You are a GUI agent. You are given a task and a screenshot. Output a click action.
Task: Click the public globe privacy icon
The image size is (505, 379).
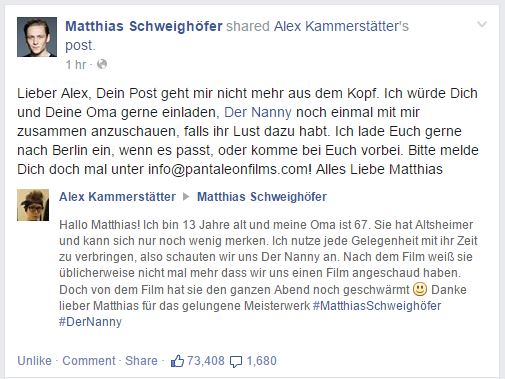(102, 64)
